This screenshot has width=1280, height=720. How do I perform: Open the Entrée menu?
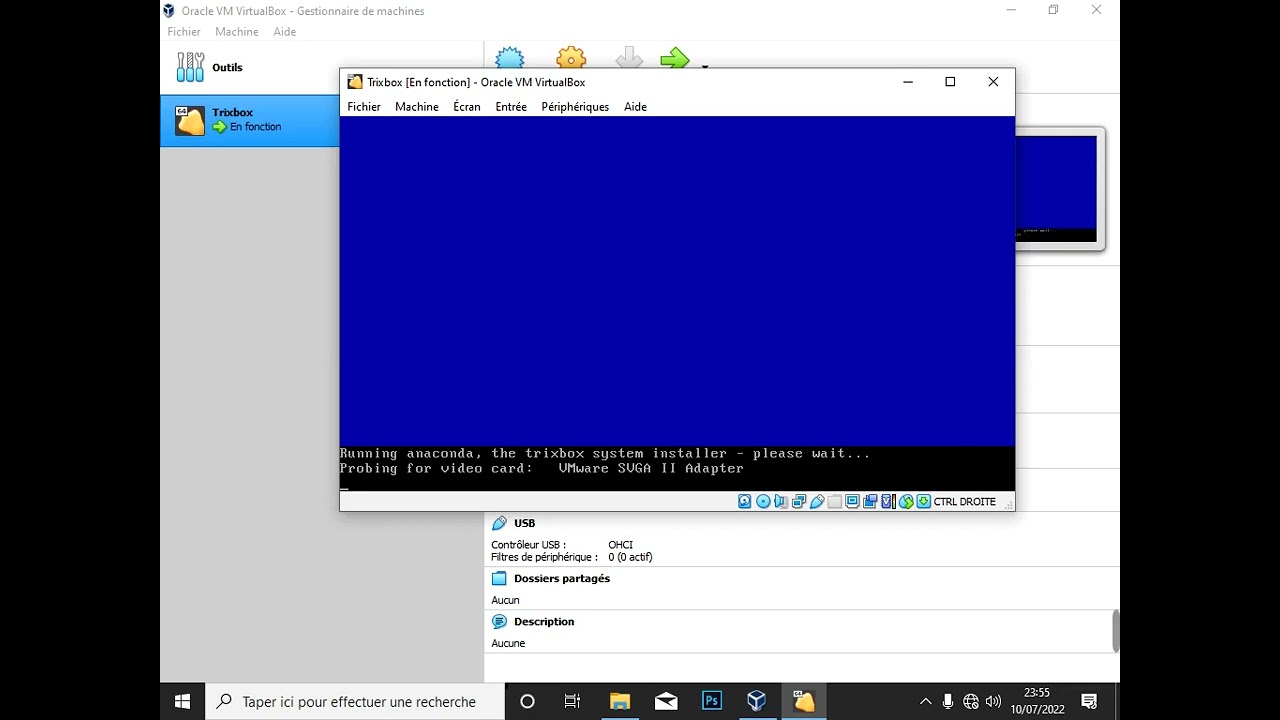(511, 107)
